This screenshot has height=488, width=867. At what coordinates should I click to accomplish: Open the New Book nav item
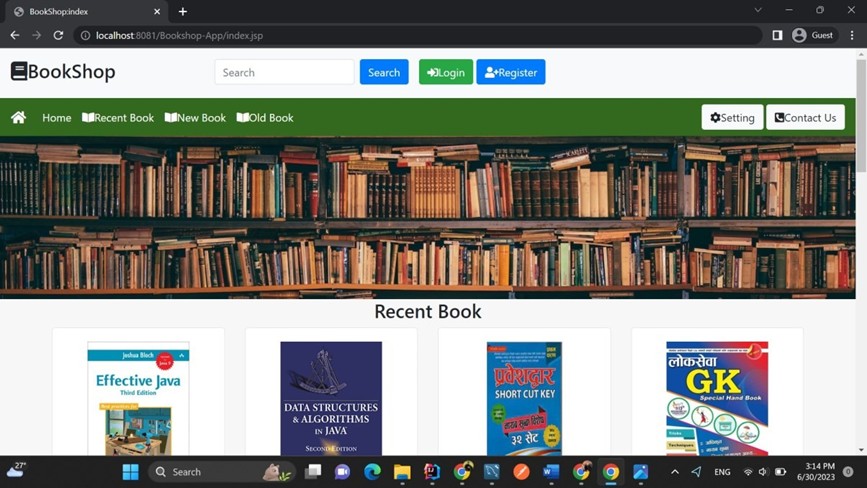195,117
